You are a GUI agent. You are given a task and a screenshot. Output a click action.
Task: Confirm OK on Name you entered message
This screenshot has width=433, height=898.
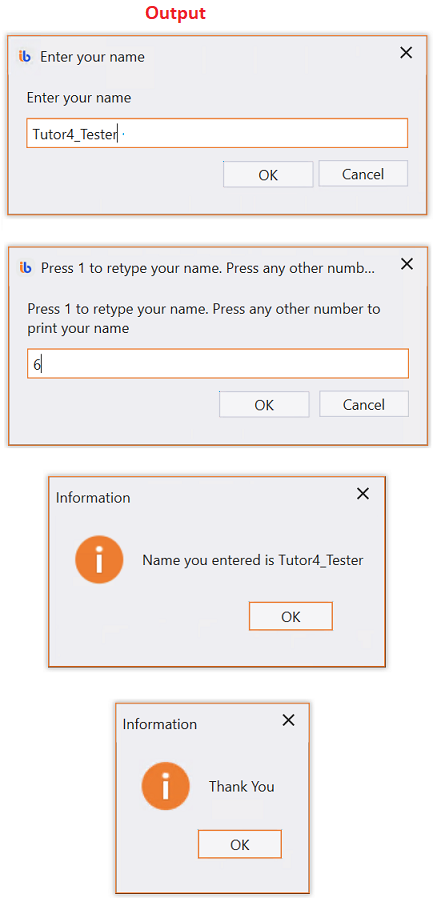pyautogui.click(x=291, y=616)
